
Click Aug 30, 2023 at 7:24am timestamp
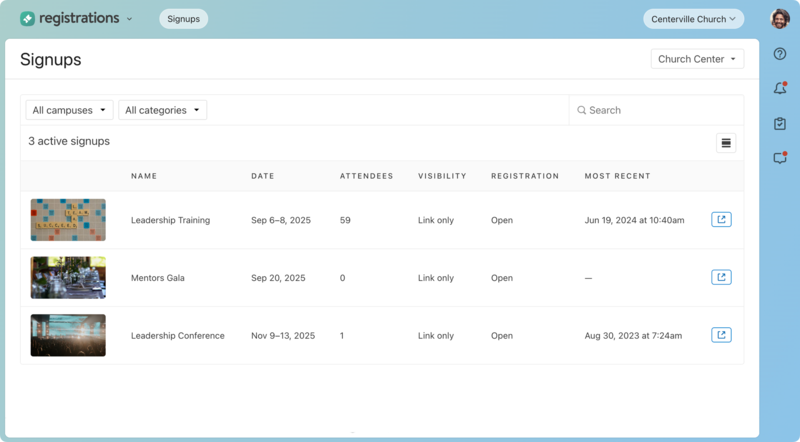tap(633, 335)
